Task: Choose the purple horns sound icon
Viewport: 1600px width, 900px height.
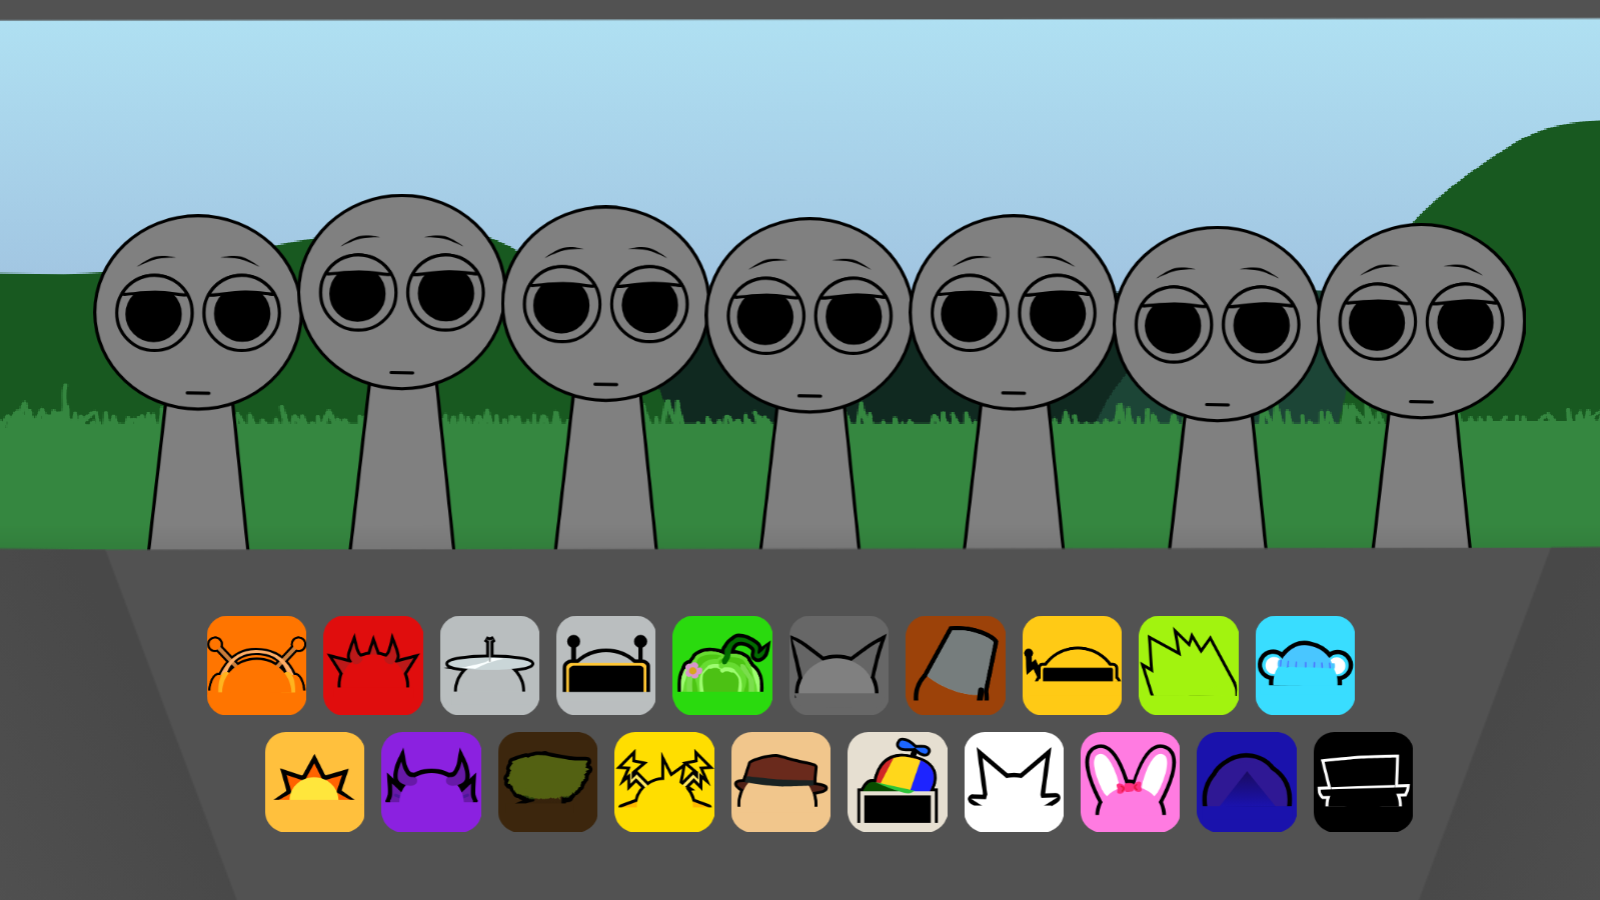Action: [432, 782]
